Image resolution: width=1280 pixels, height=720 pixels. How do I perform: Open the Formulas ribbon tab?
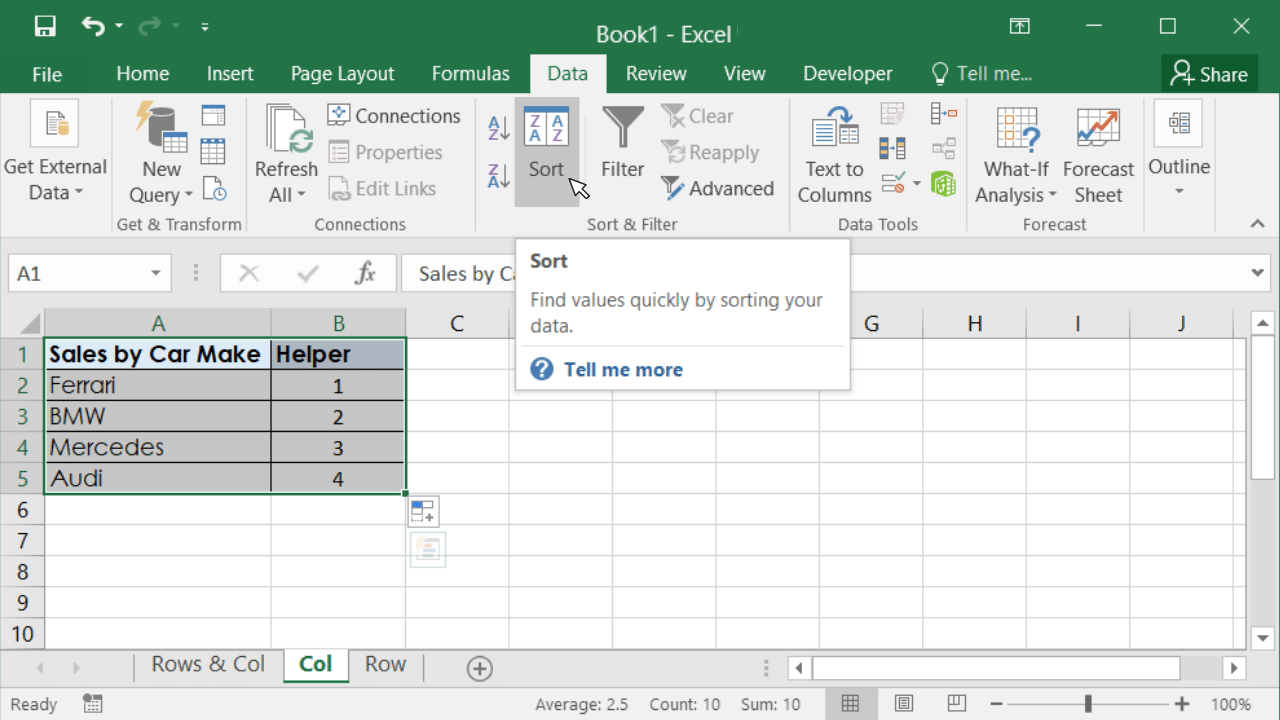pos(470,74)
